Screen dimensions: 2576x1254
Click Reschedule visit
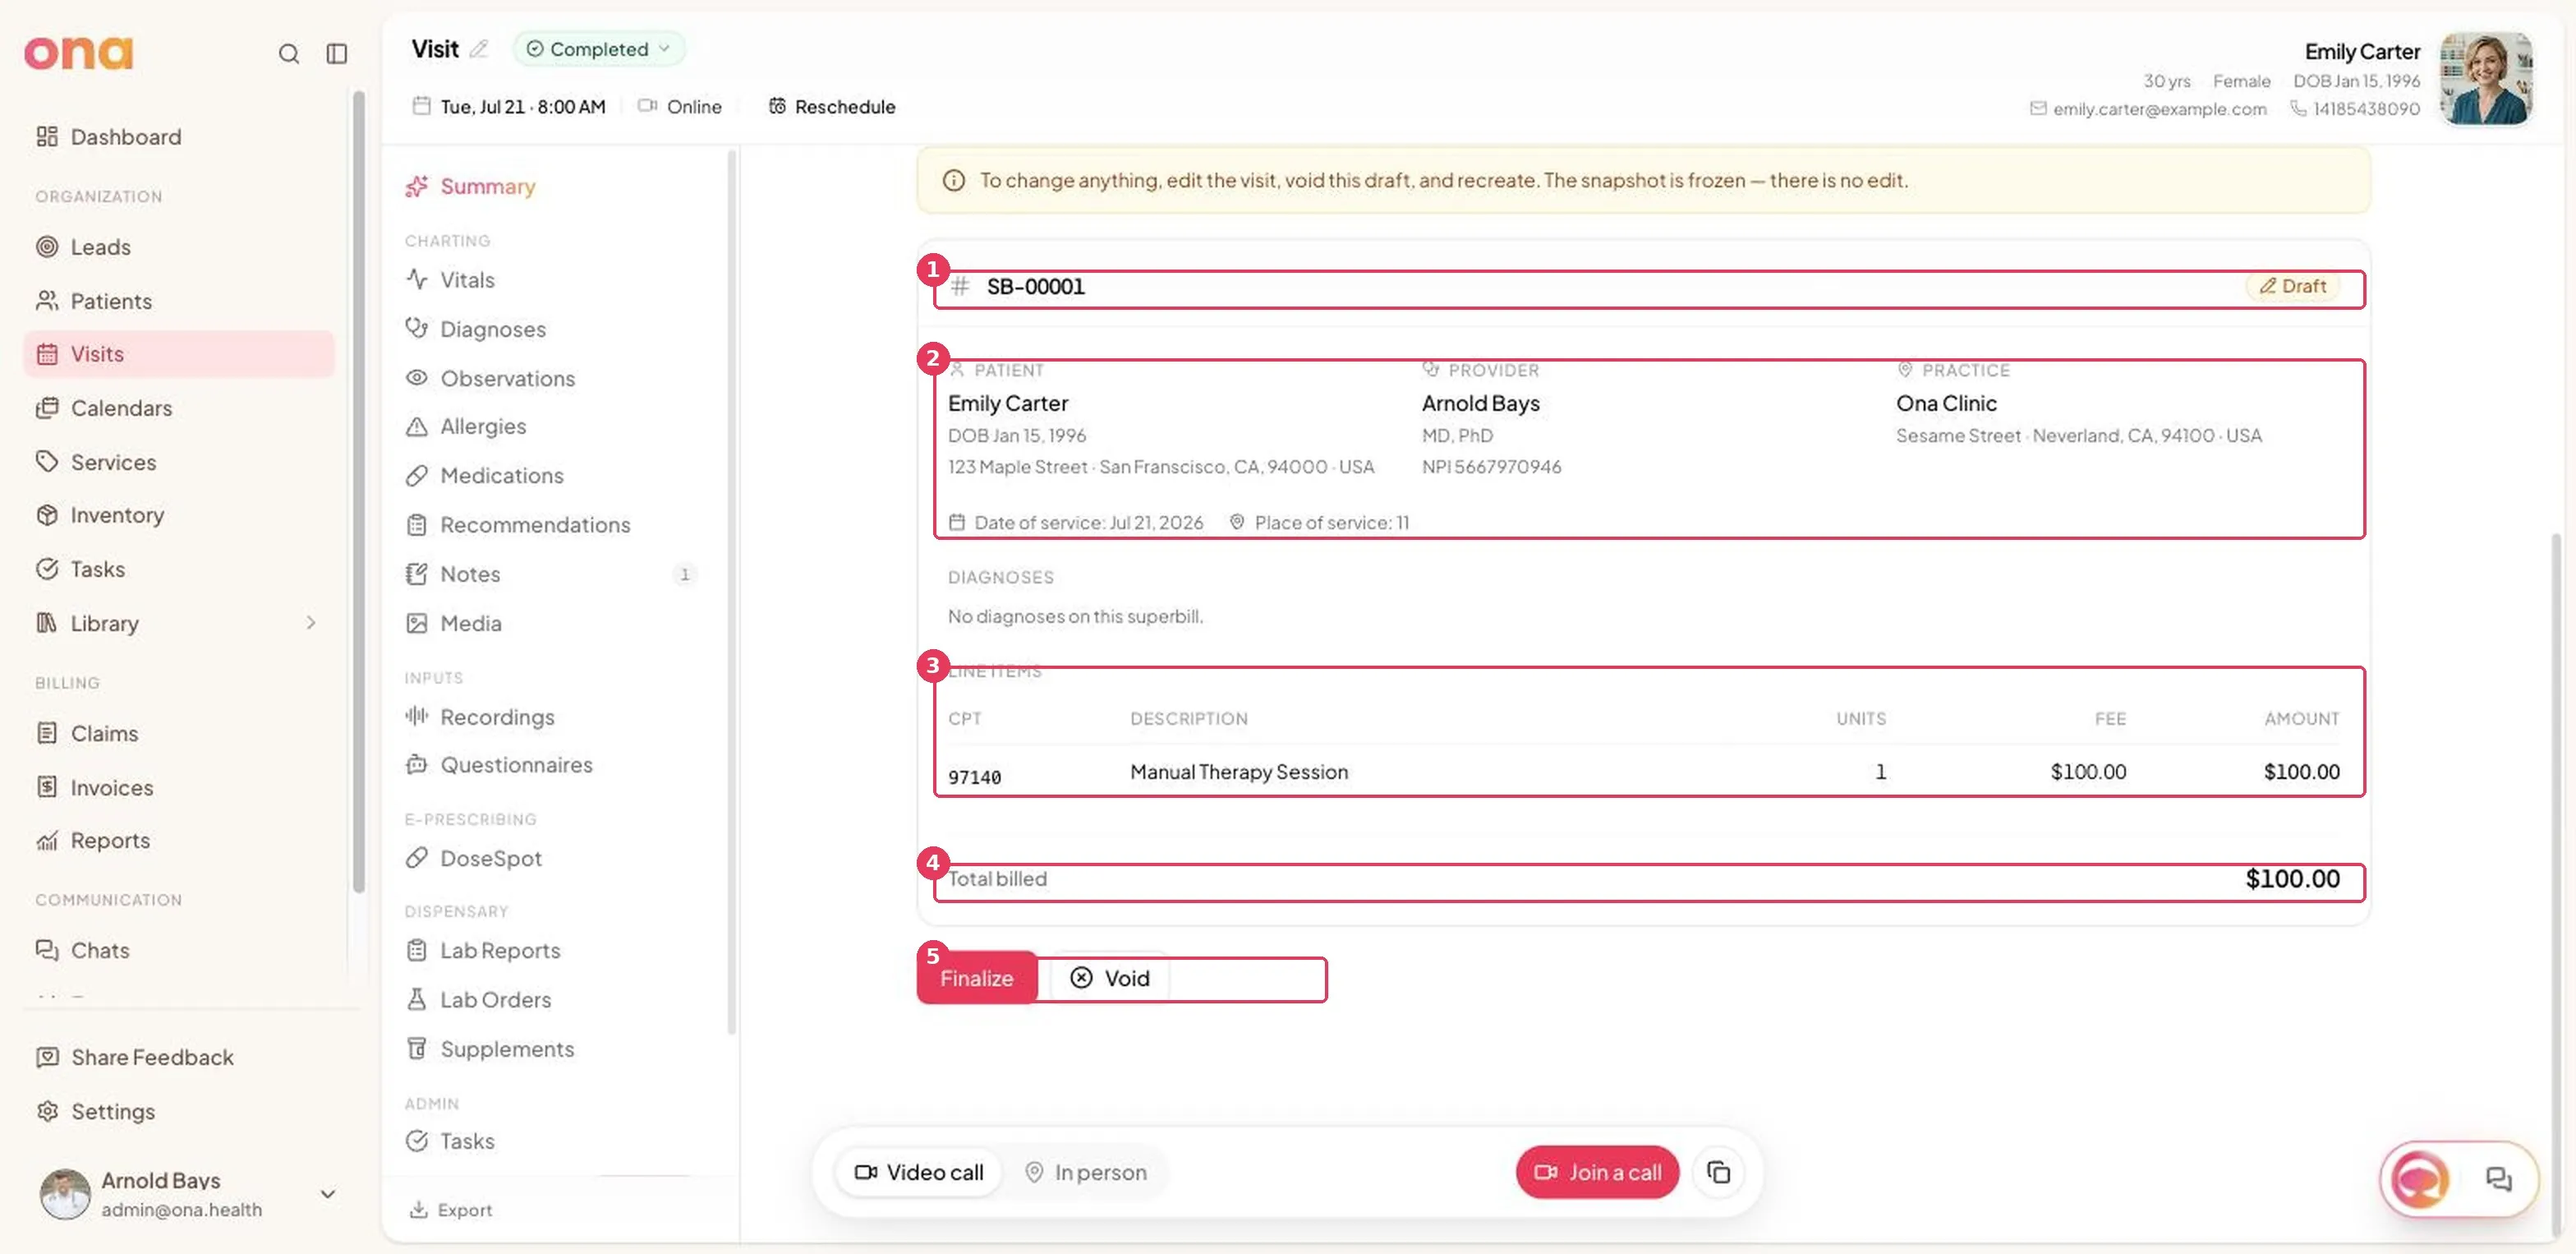[x=832, y=106]
